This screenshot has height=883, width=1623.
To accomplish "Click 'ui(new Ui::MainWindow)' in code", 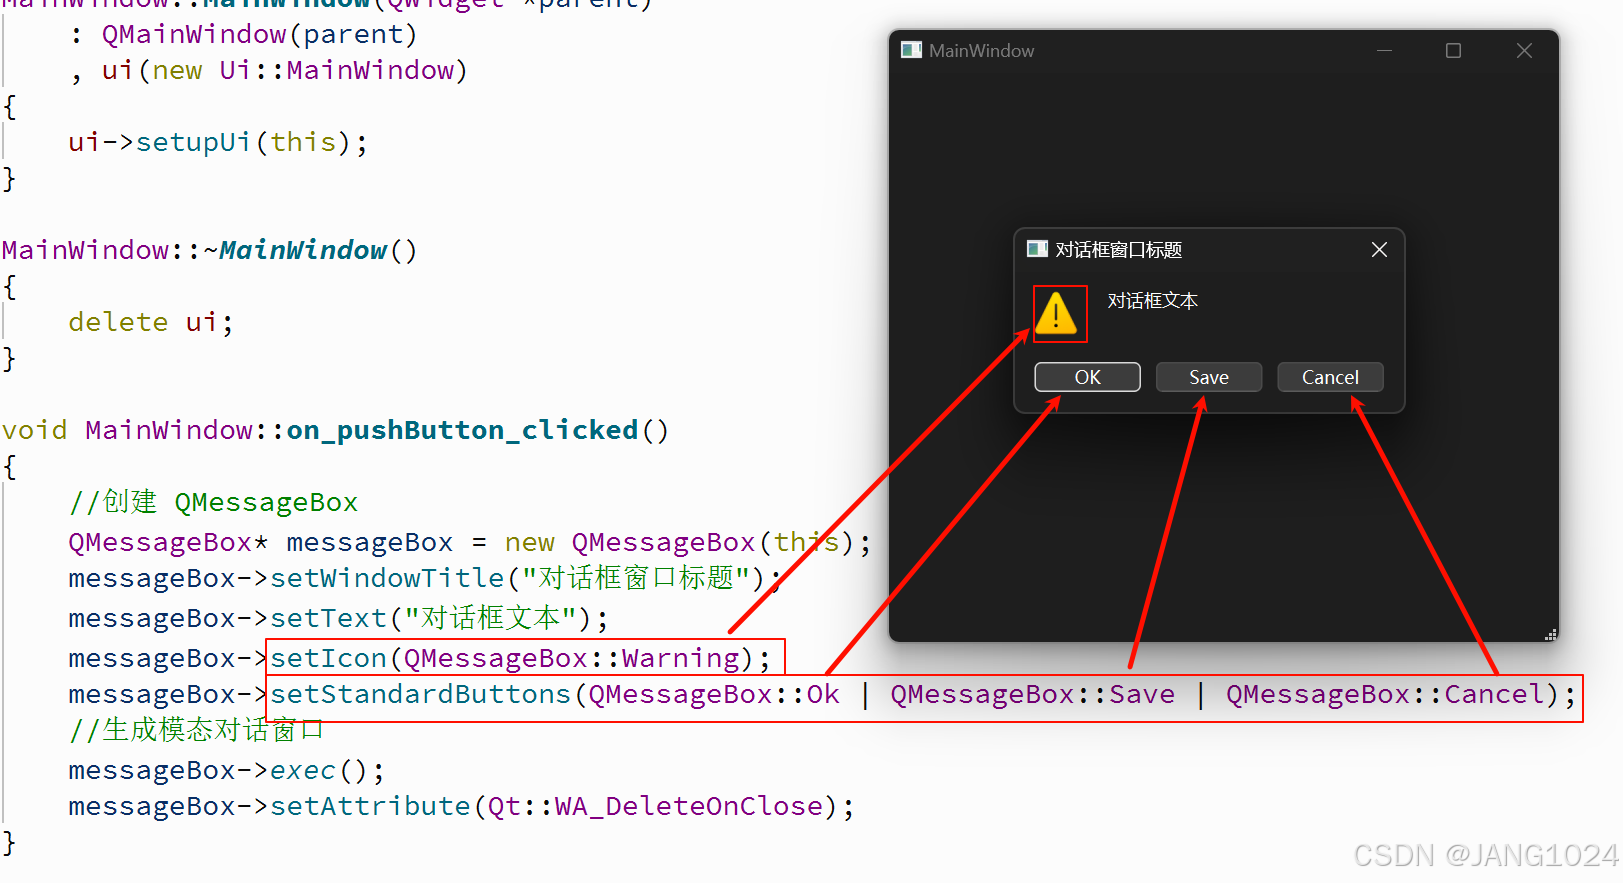I will click(x=284, y=70).
